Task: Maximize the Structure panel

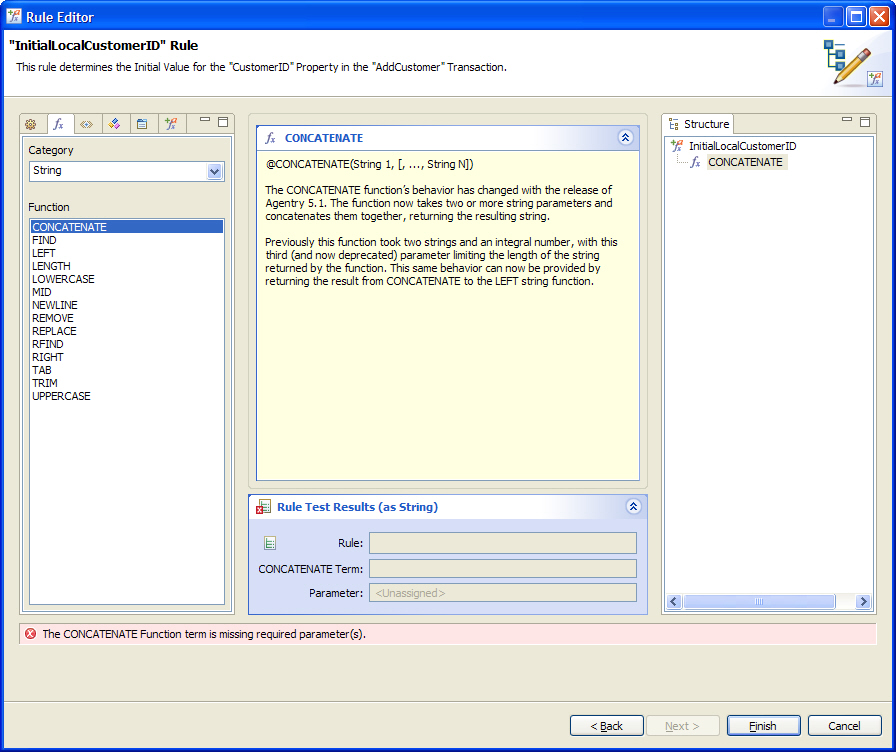Action: point(865,121)
